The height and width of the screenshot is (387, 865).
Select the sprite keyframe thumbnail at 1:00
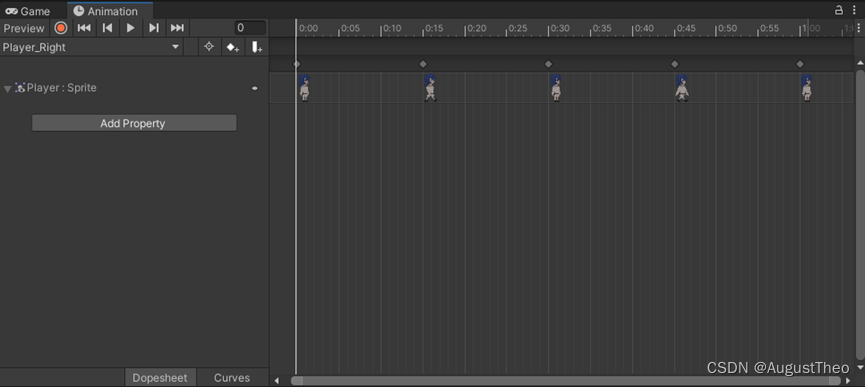pos(807,88)
